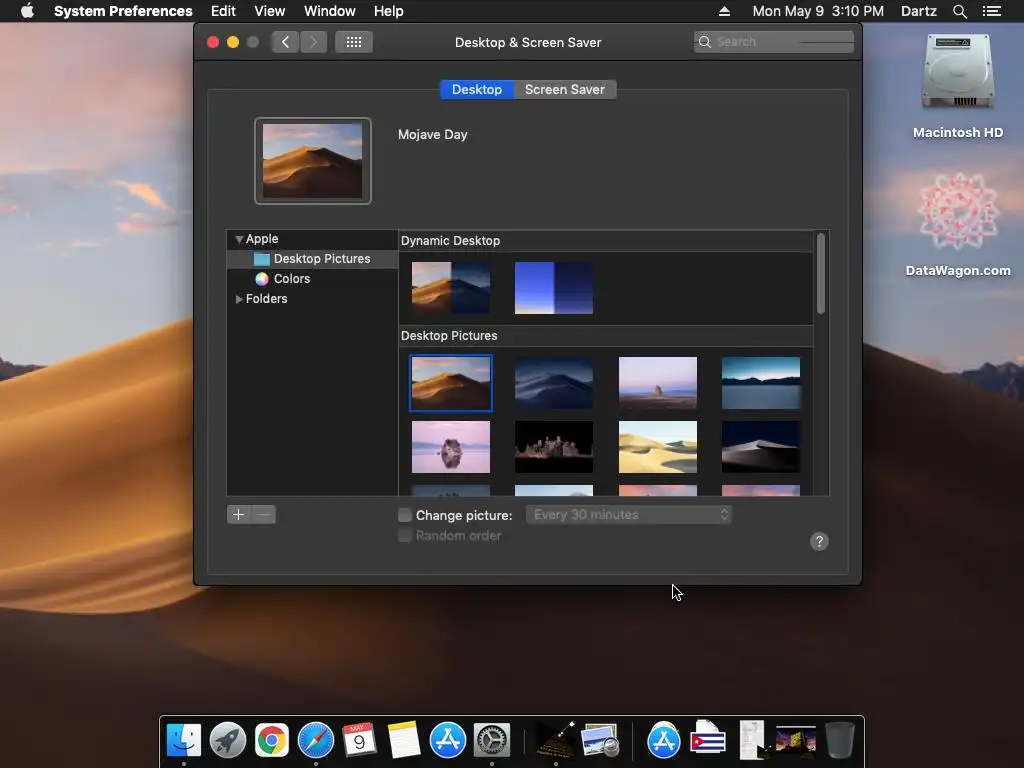Screen dimensions: 1024x768
Task: Focus the Search field in the toolbar
Action: [x=774, y=42]
